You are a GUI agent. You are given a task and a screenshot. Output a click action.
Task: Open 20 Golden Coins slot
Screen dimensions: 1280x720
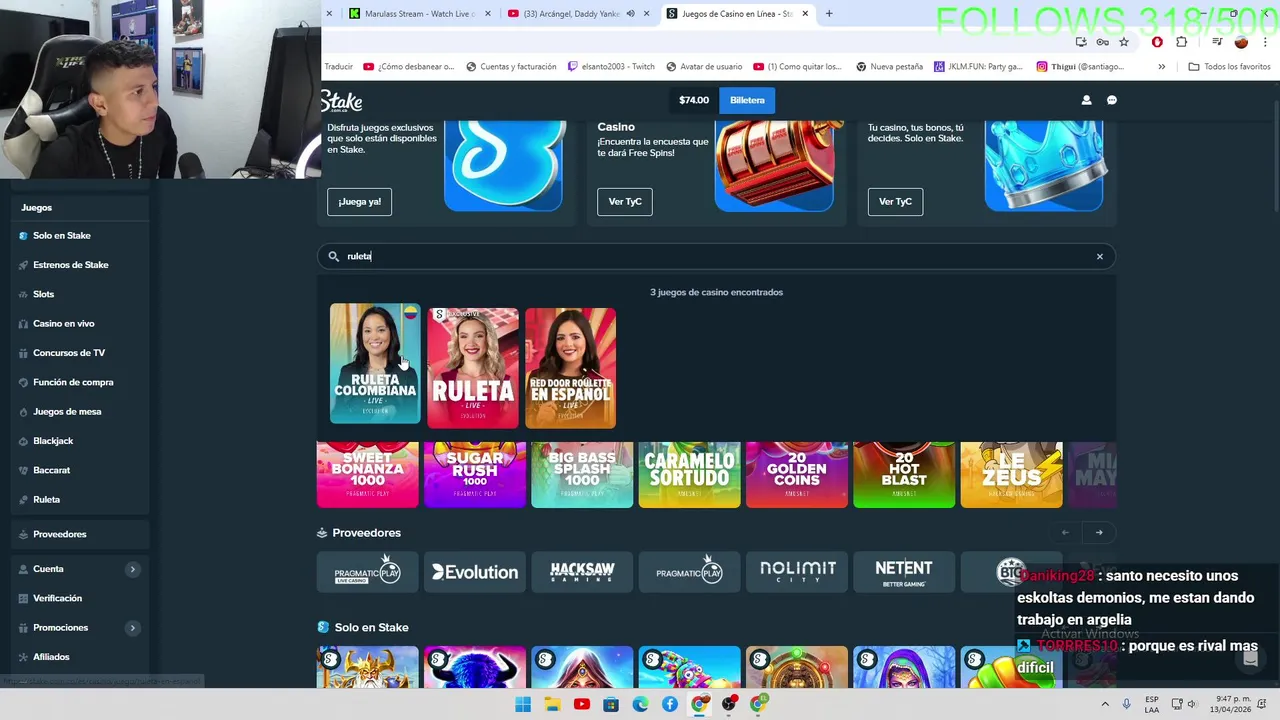797,475
